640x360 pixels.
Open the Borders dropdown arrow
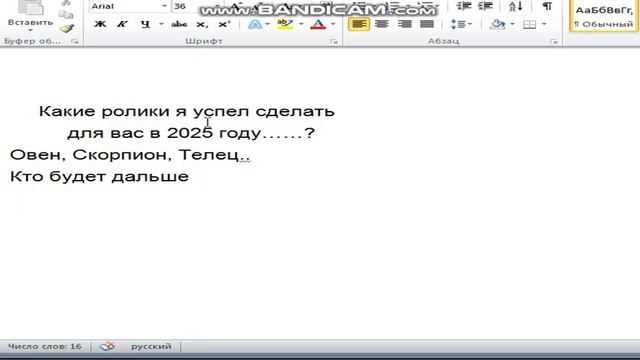point(544,24)
